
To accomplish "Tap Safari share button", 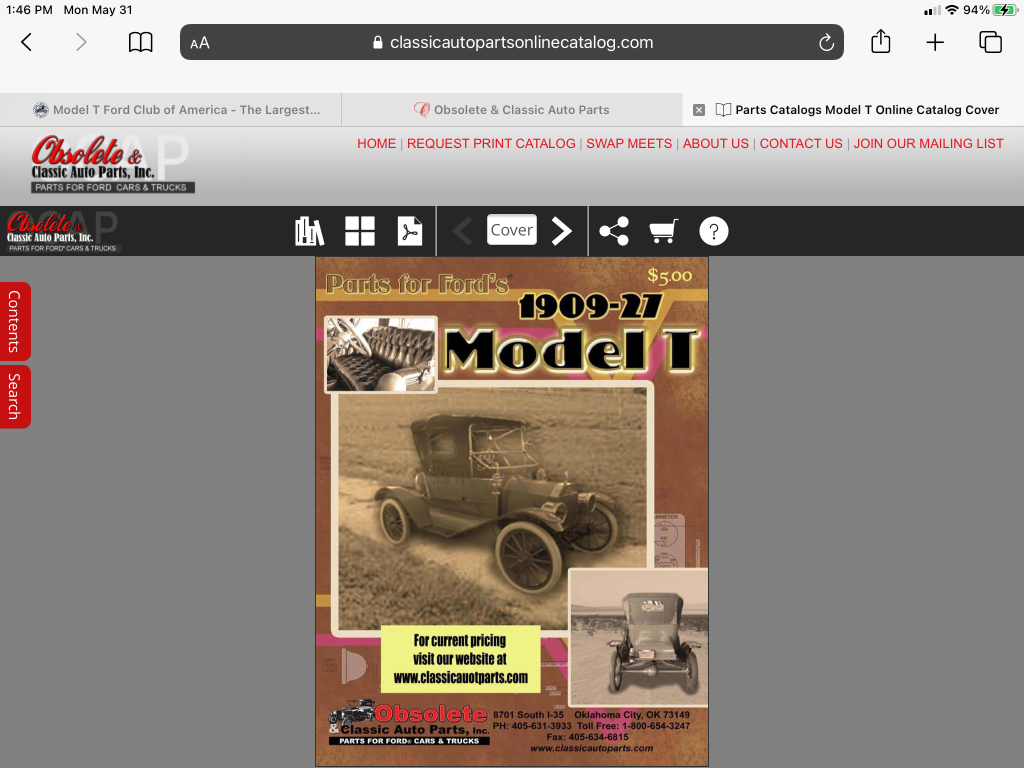I will tap(880, 42).
